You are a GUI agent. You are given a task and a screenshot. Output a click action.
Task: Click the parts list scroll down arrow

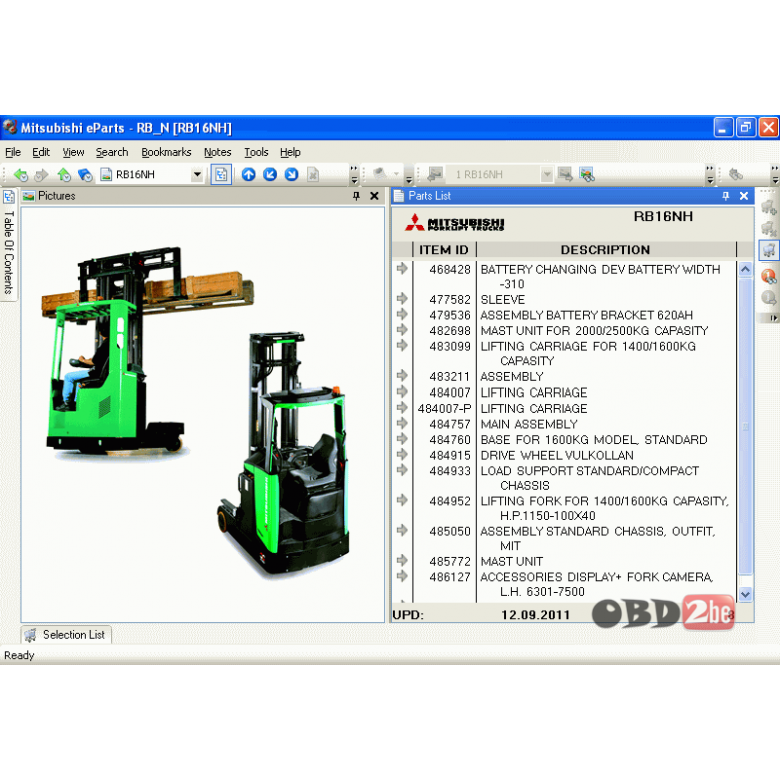pyautogui.click(x=745, y=594)
